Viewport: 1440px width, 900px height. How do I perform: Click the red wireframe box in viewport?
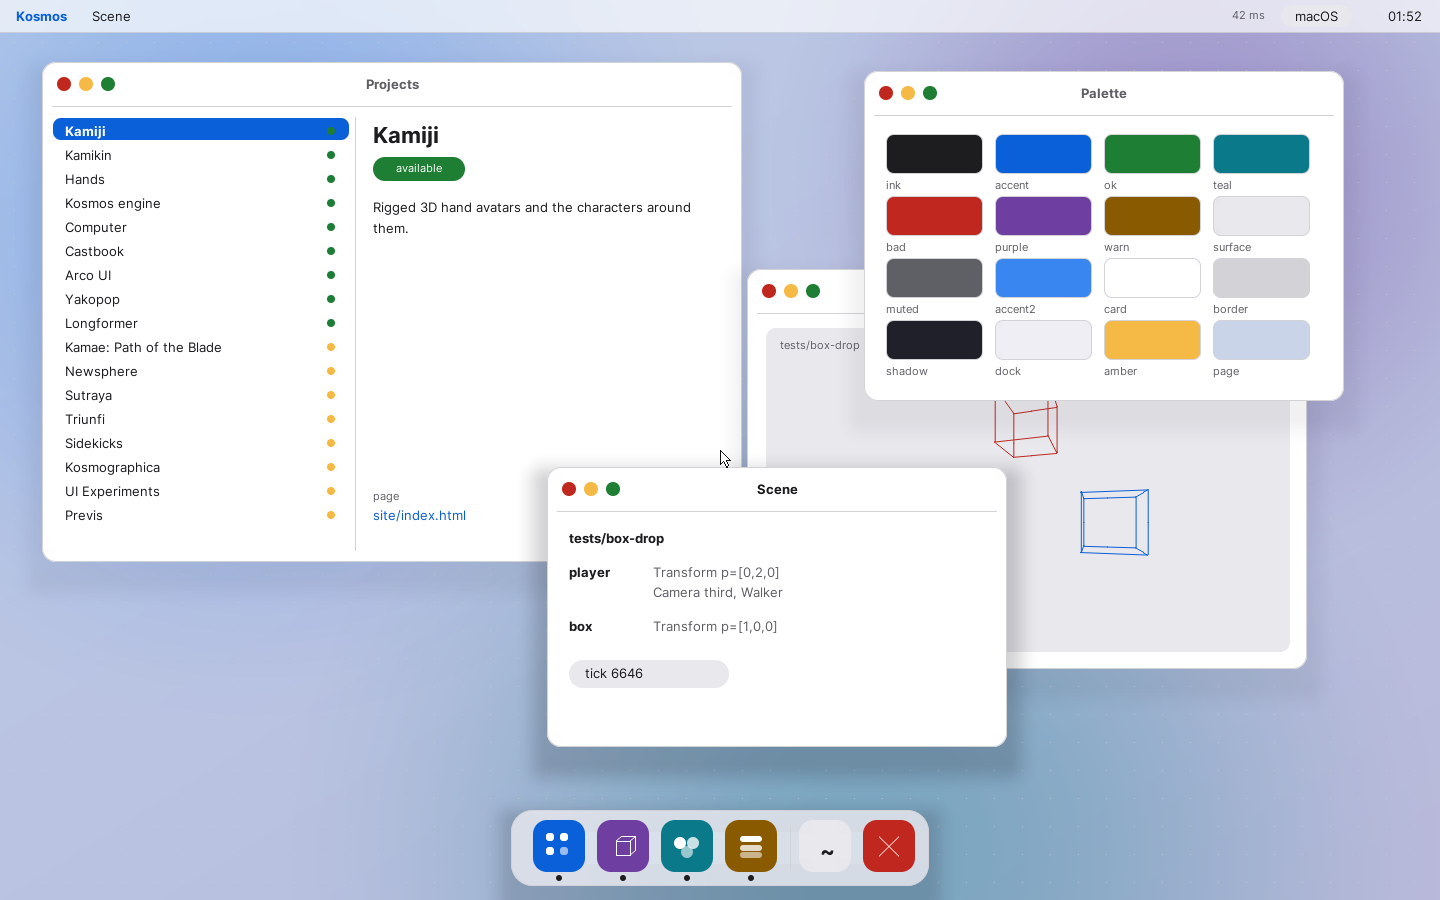point(1026,429)
